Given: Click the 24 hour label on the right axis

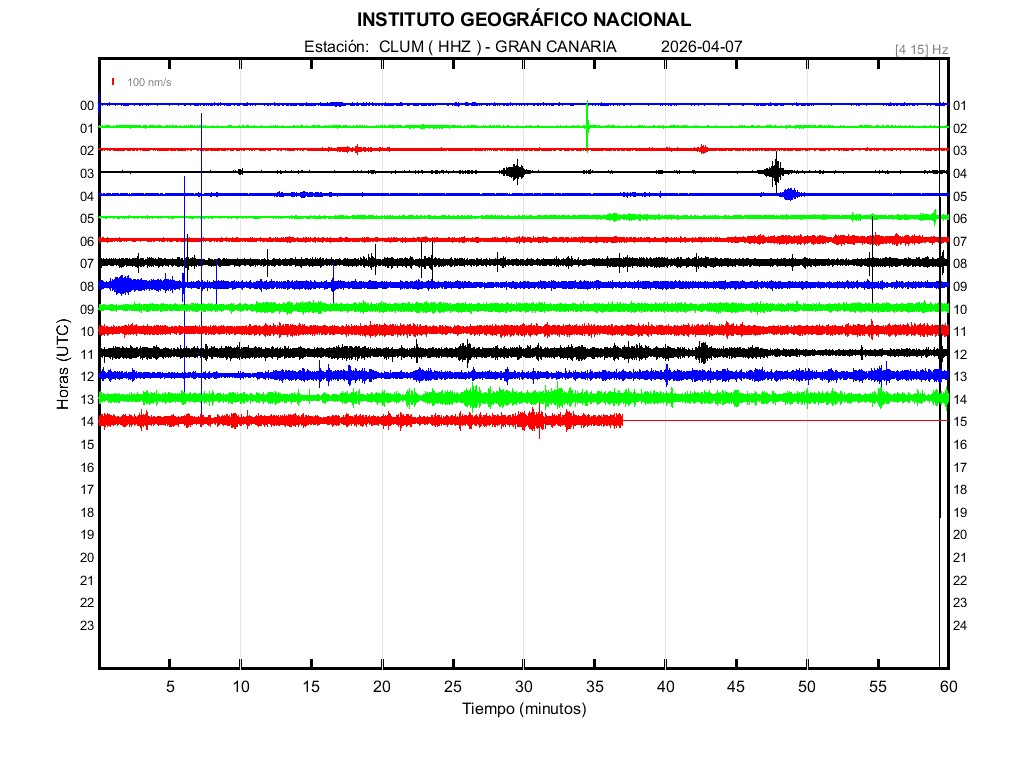Looking at the screenshot, I should click(x=959, y=626).
